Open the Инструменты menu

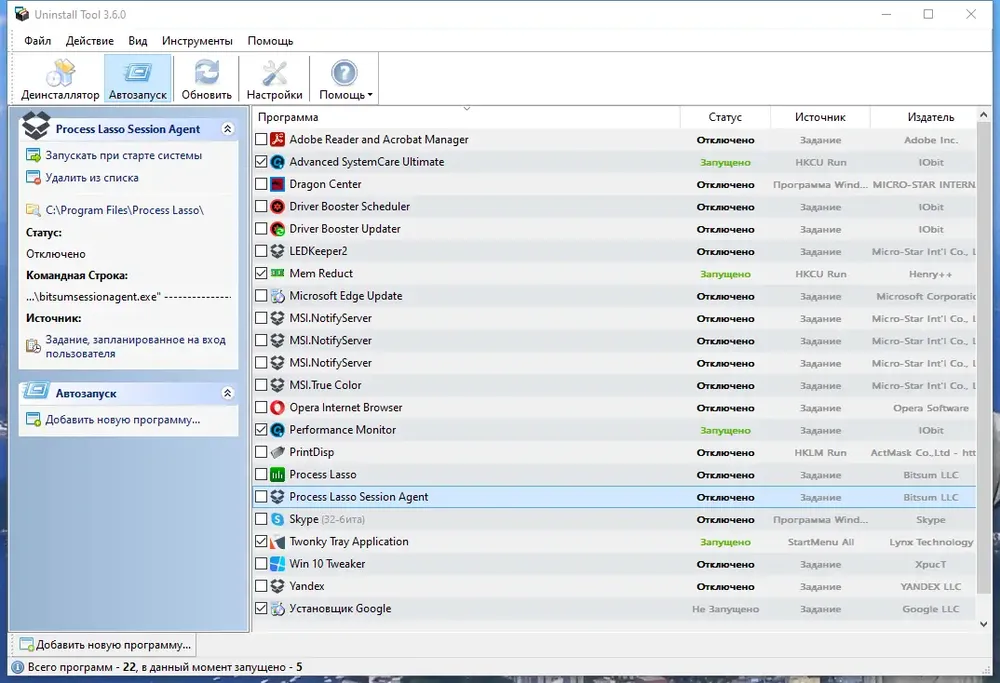coord(197,41)
